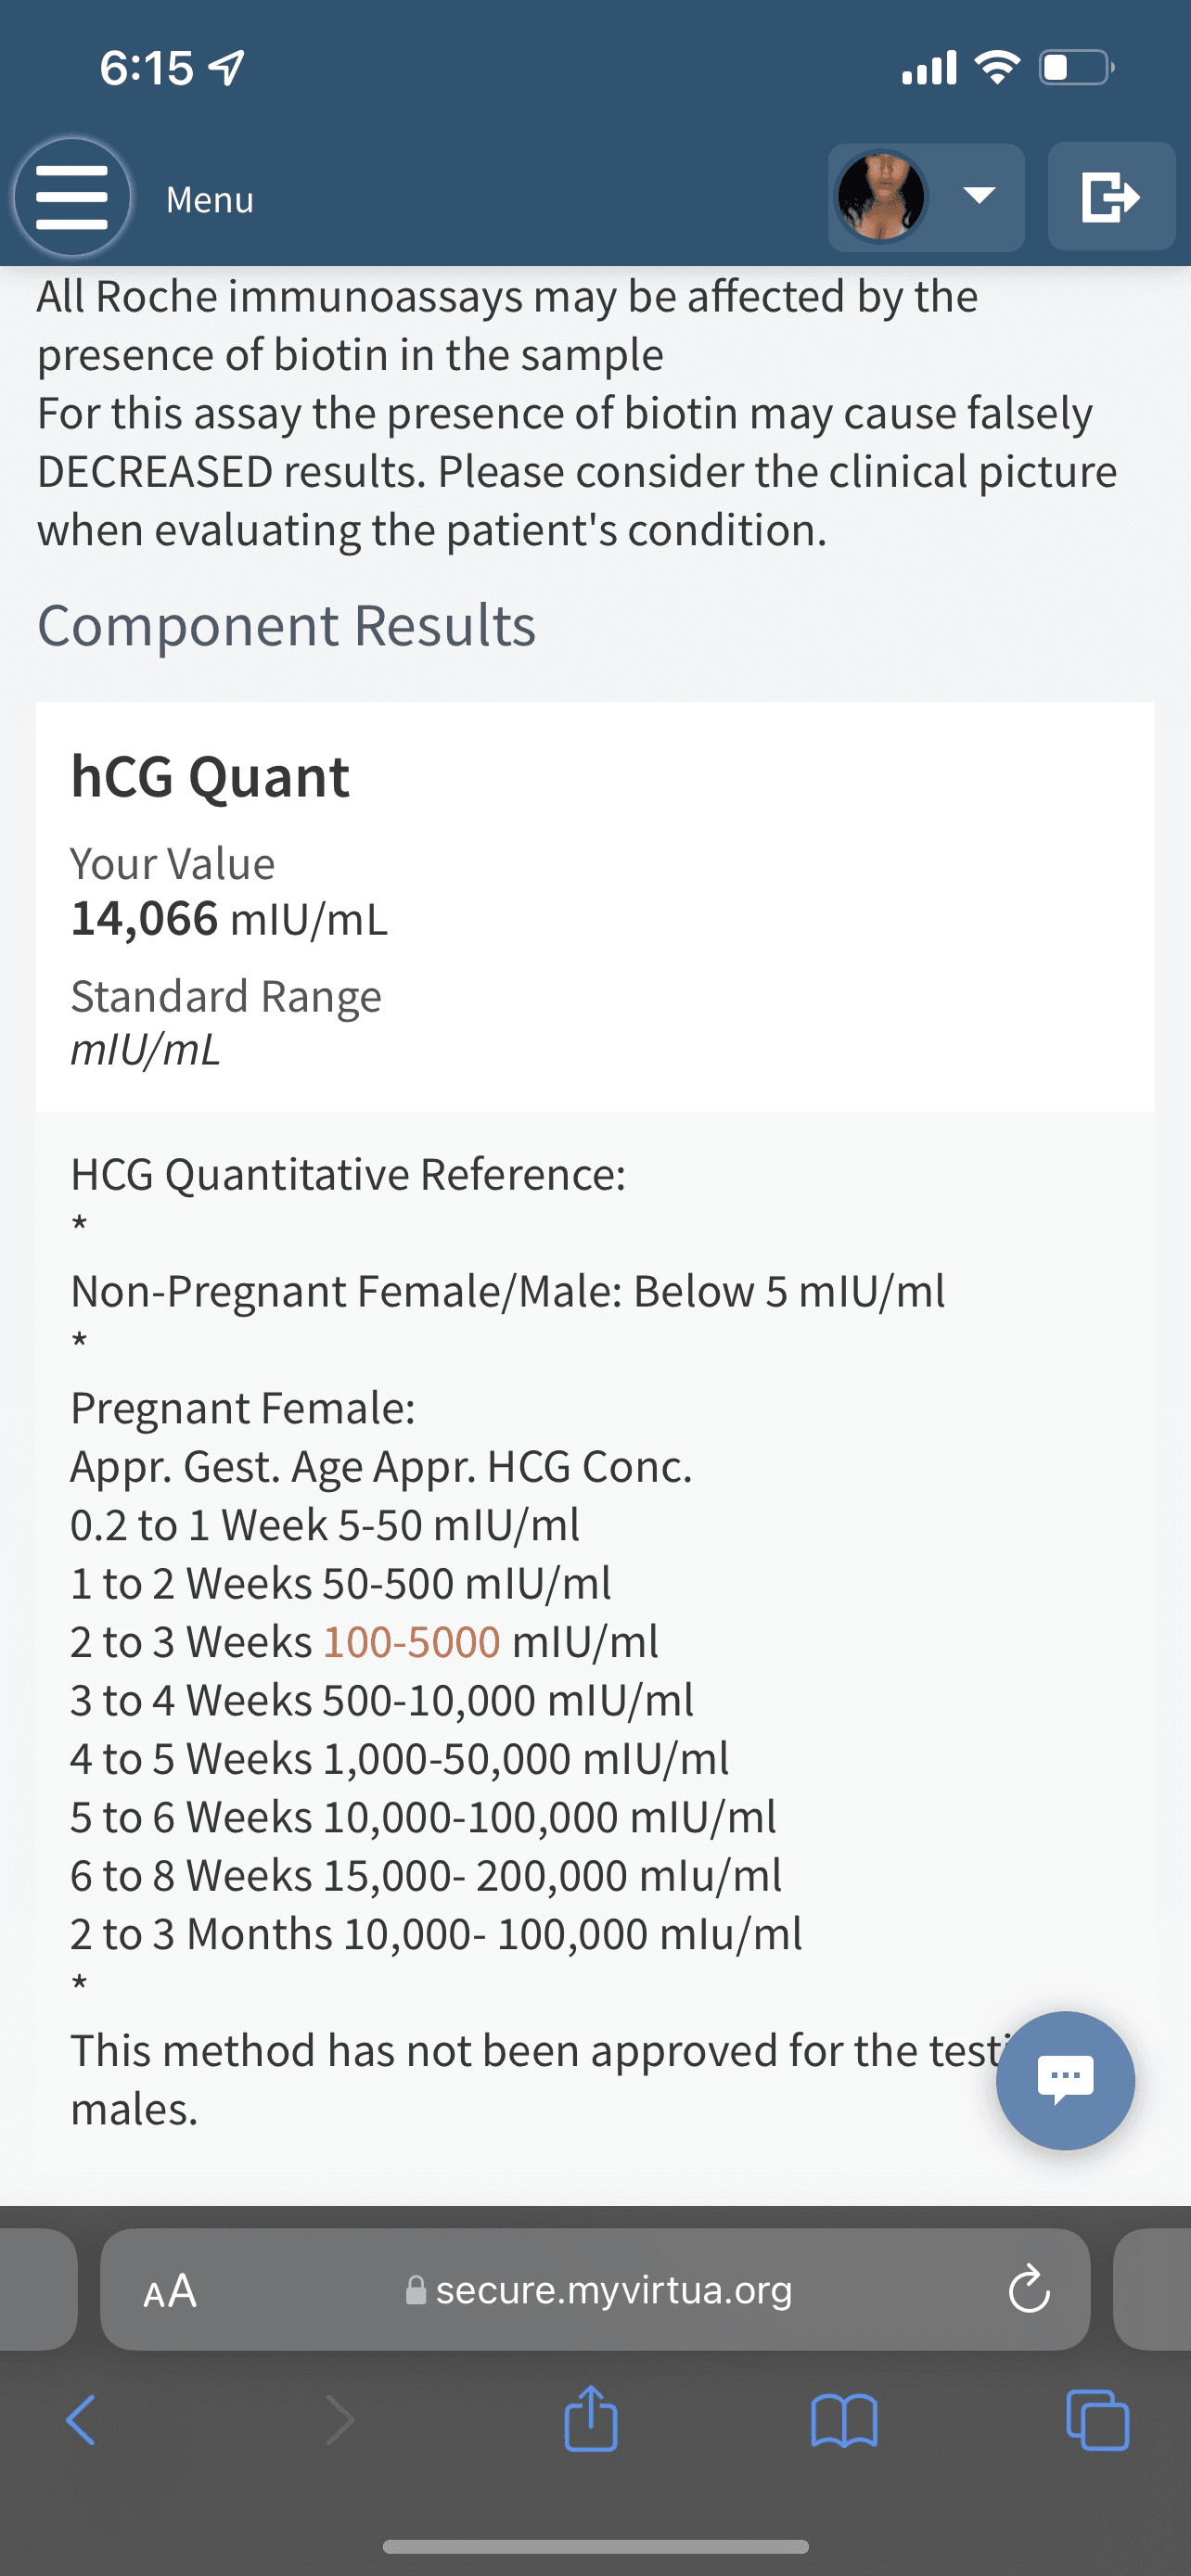
Task: Tap the 100-5000 highlighted link
Action: [x=412, y=1642]
